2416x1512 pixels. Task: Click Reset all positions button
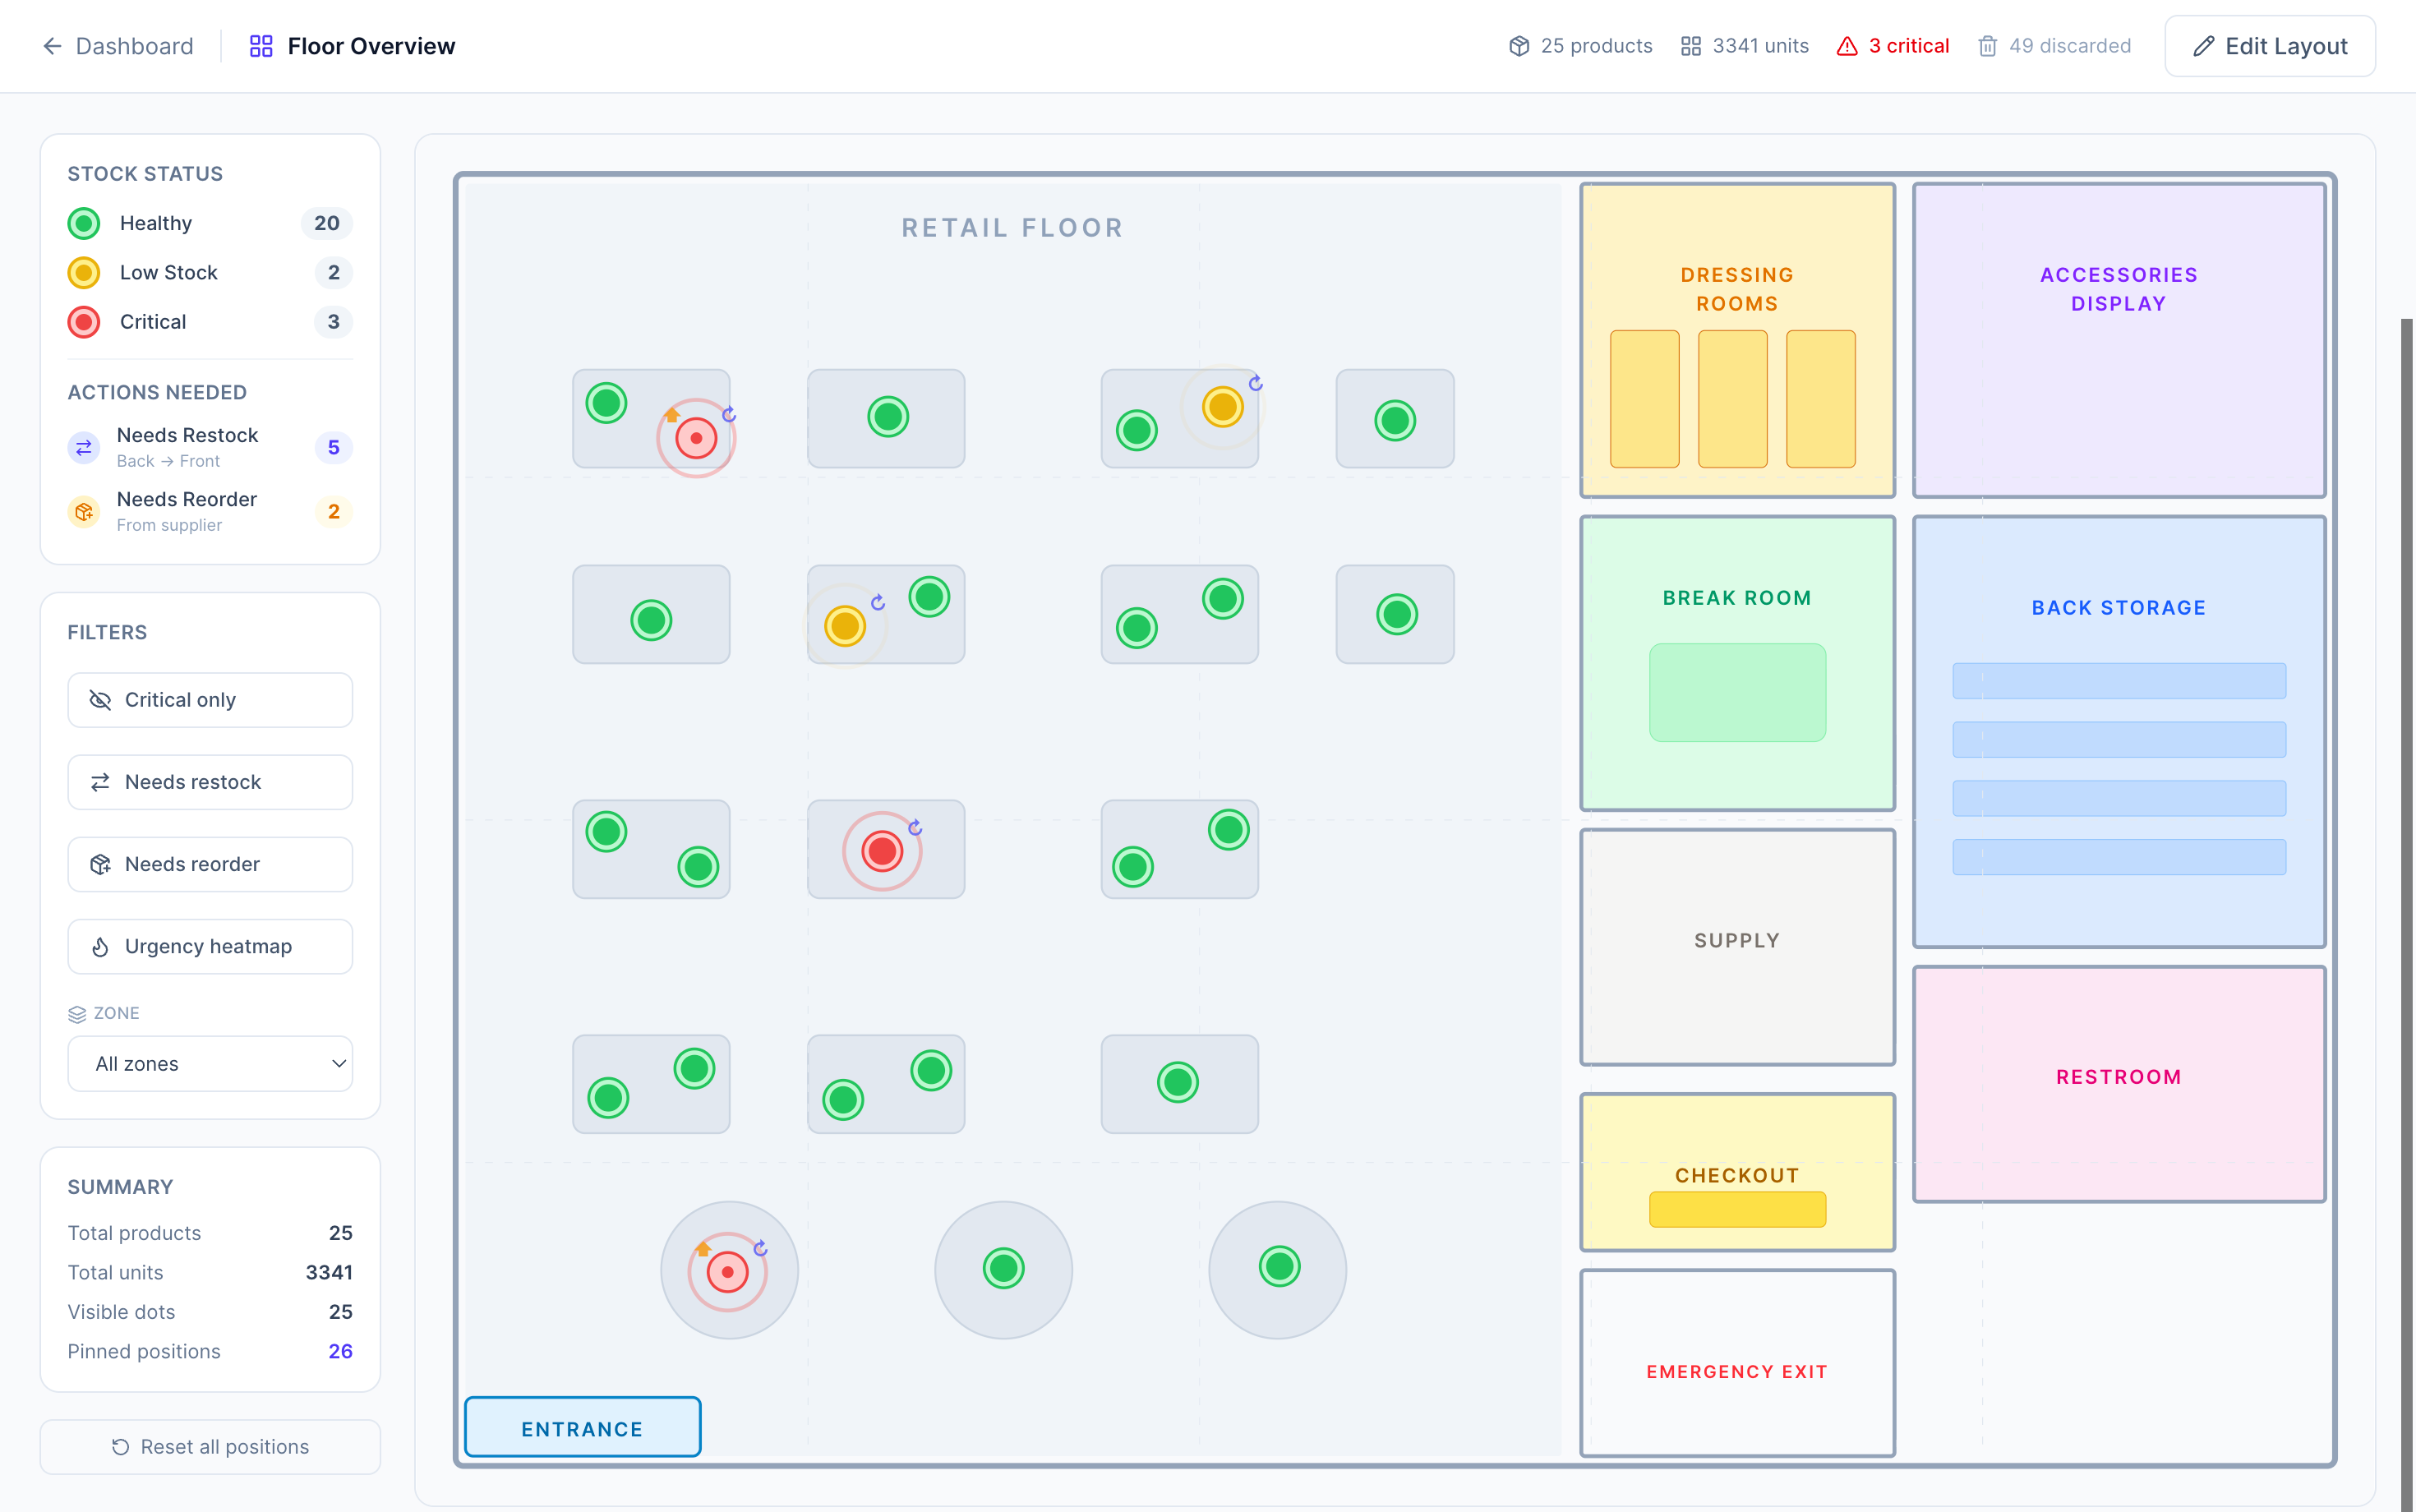click(x=210, y=1446)
